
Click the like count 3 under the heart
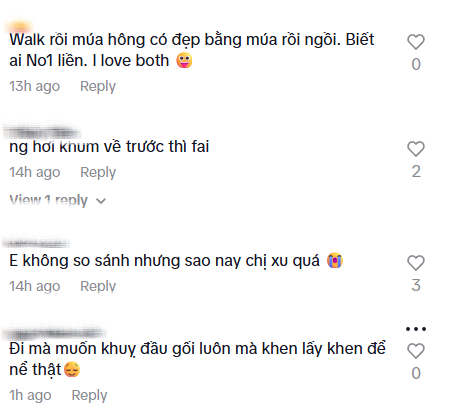[x=416, y=285]
